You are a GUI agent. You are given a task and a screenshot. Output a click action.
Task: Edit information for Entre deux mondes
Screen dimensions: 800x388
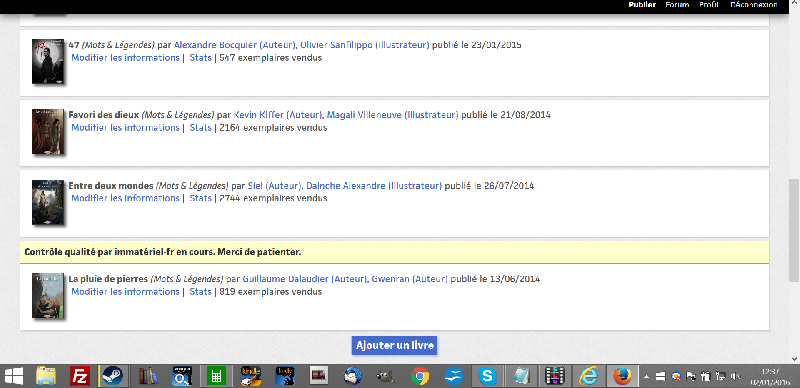pyautogui.click(x=126, y=198)
